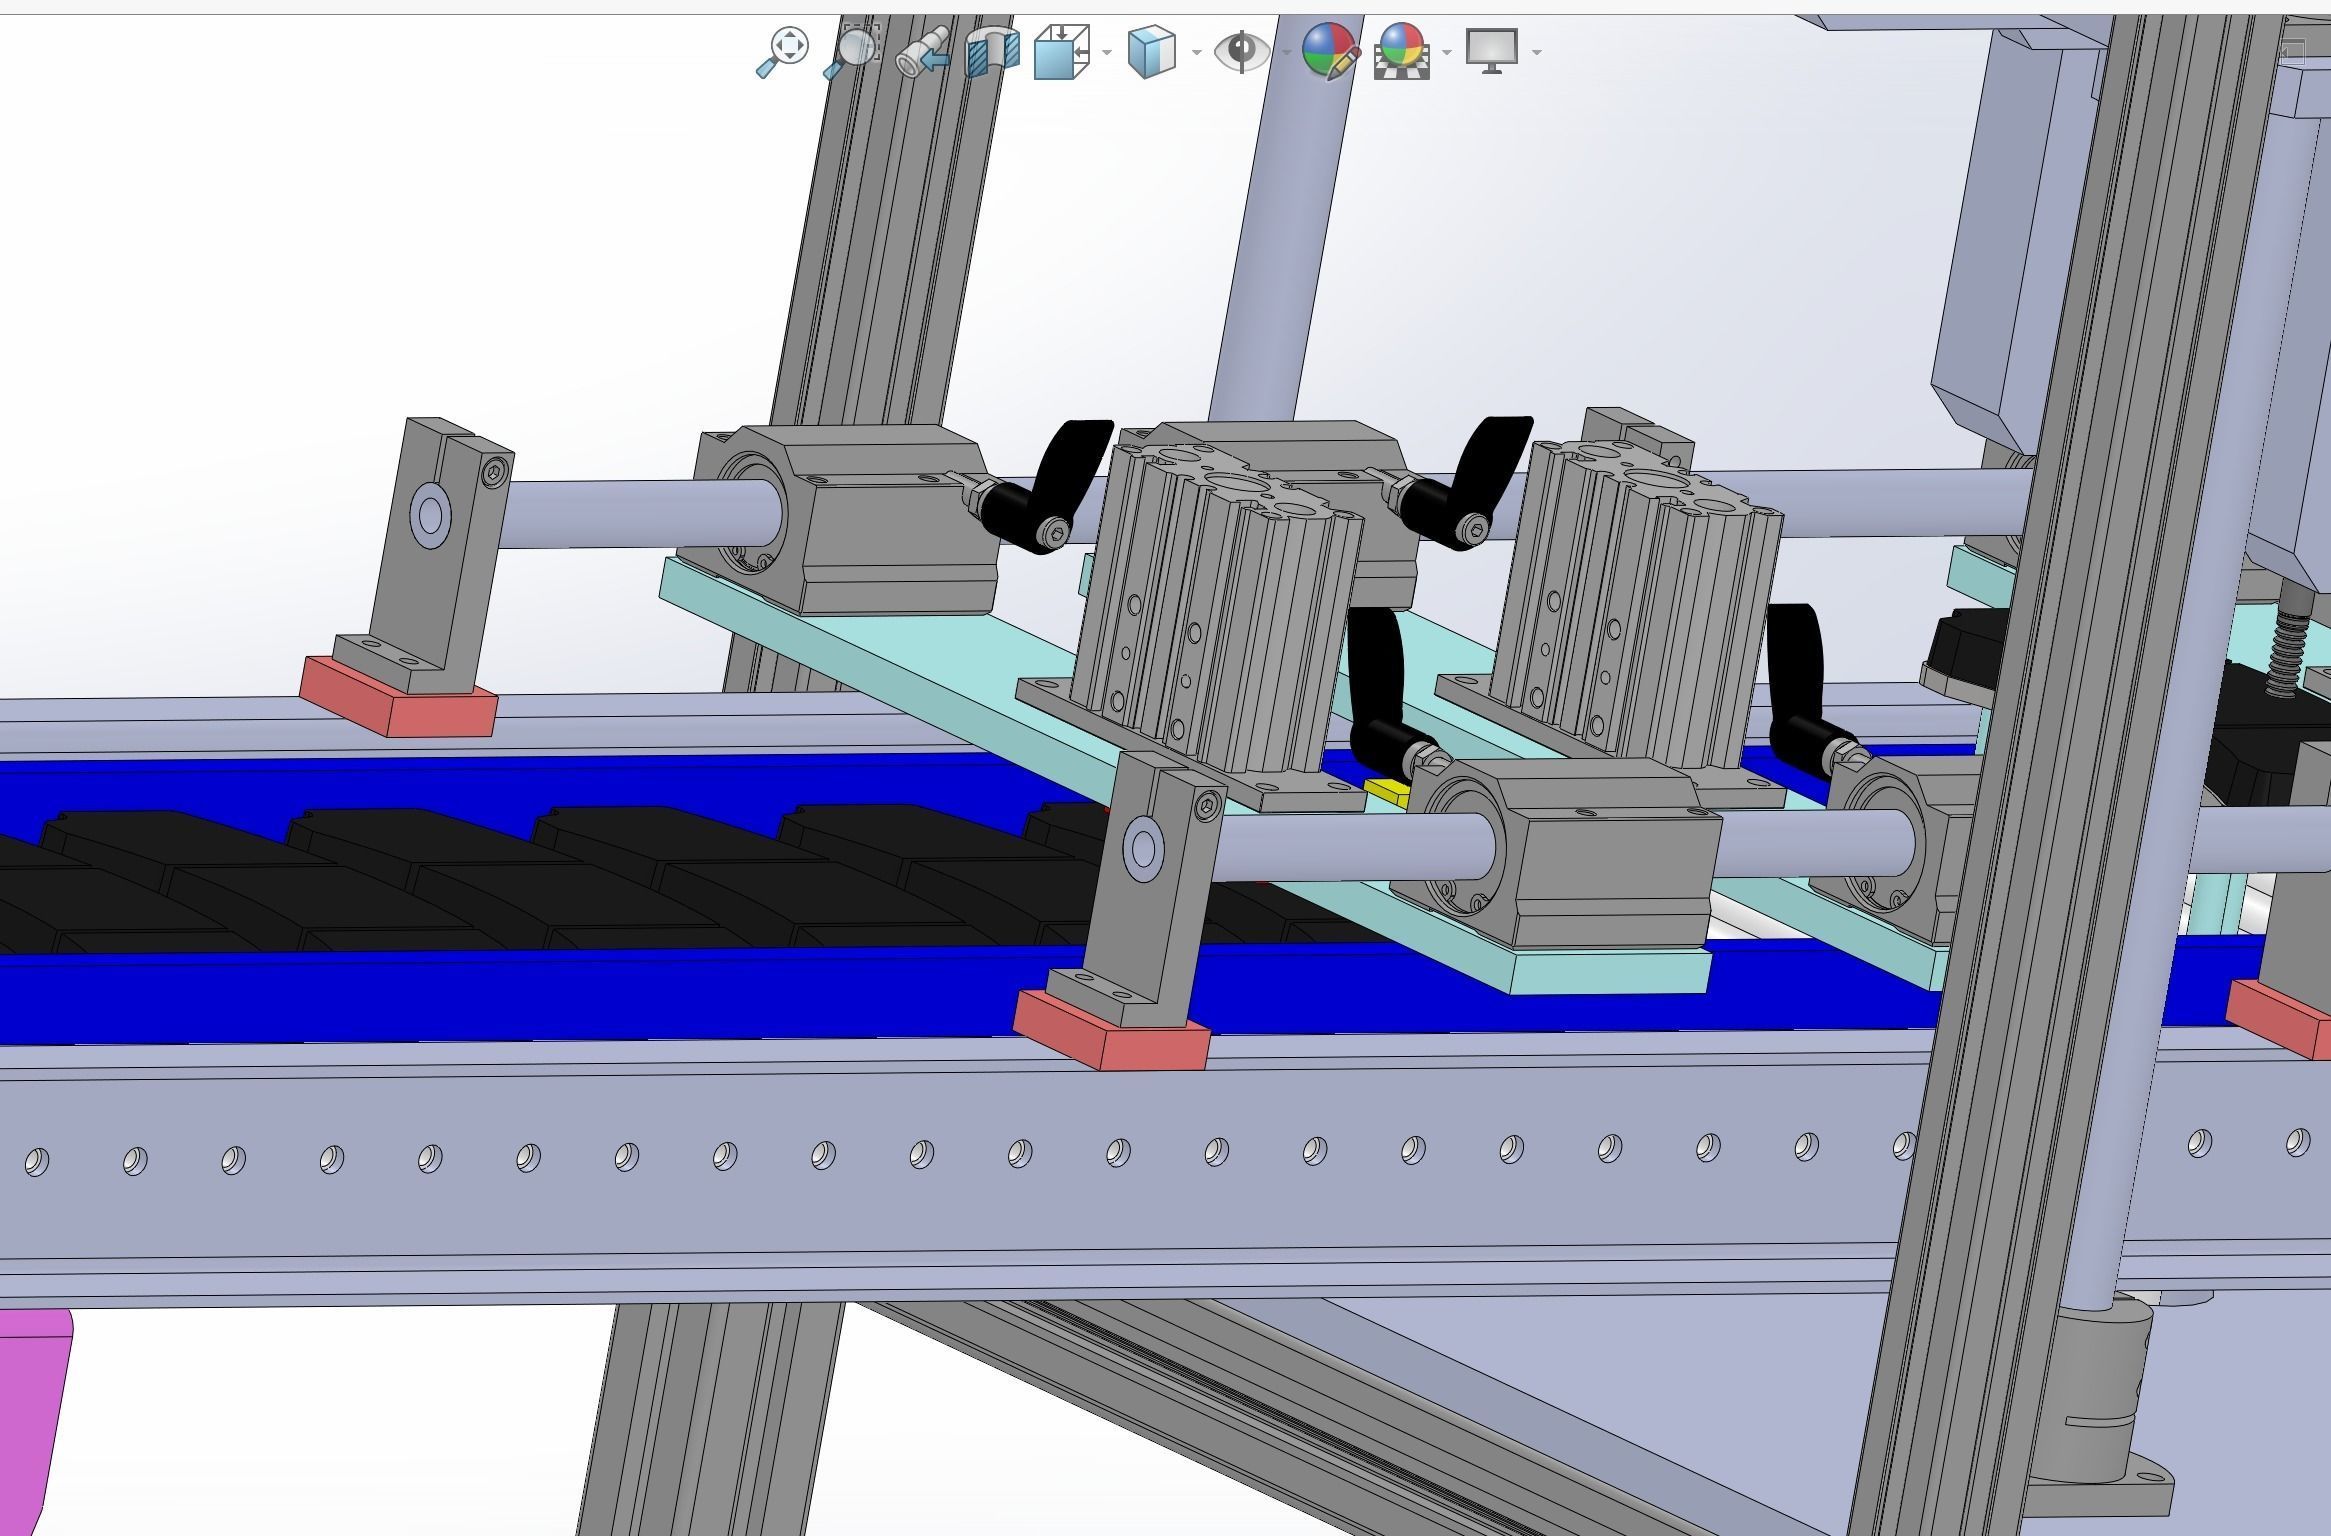Toggle the Hide/Show Items eye icon
This screenshot has width=2331, height=1536.
[1242, 52]
